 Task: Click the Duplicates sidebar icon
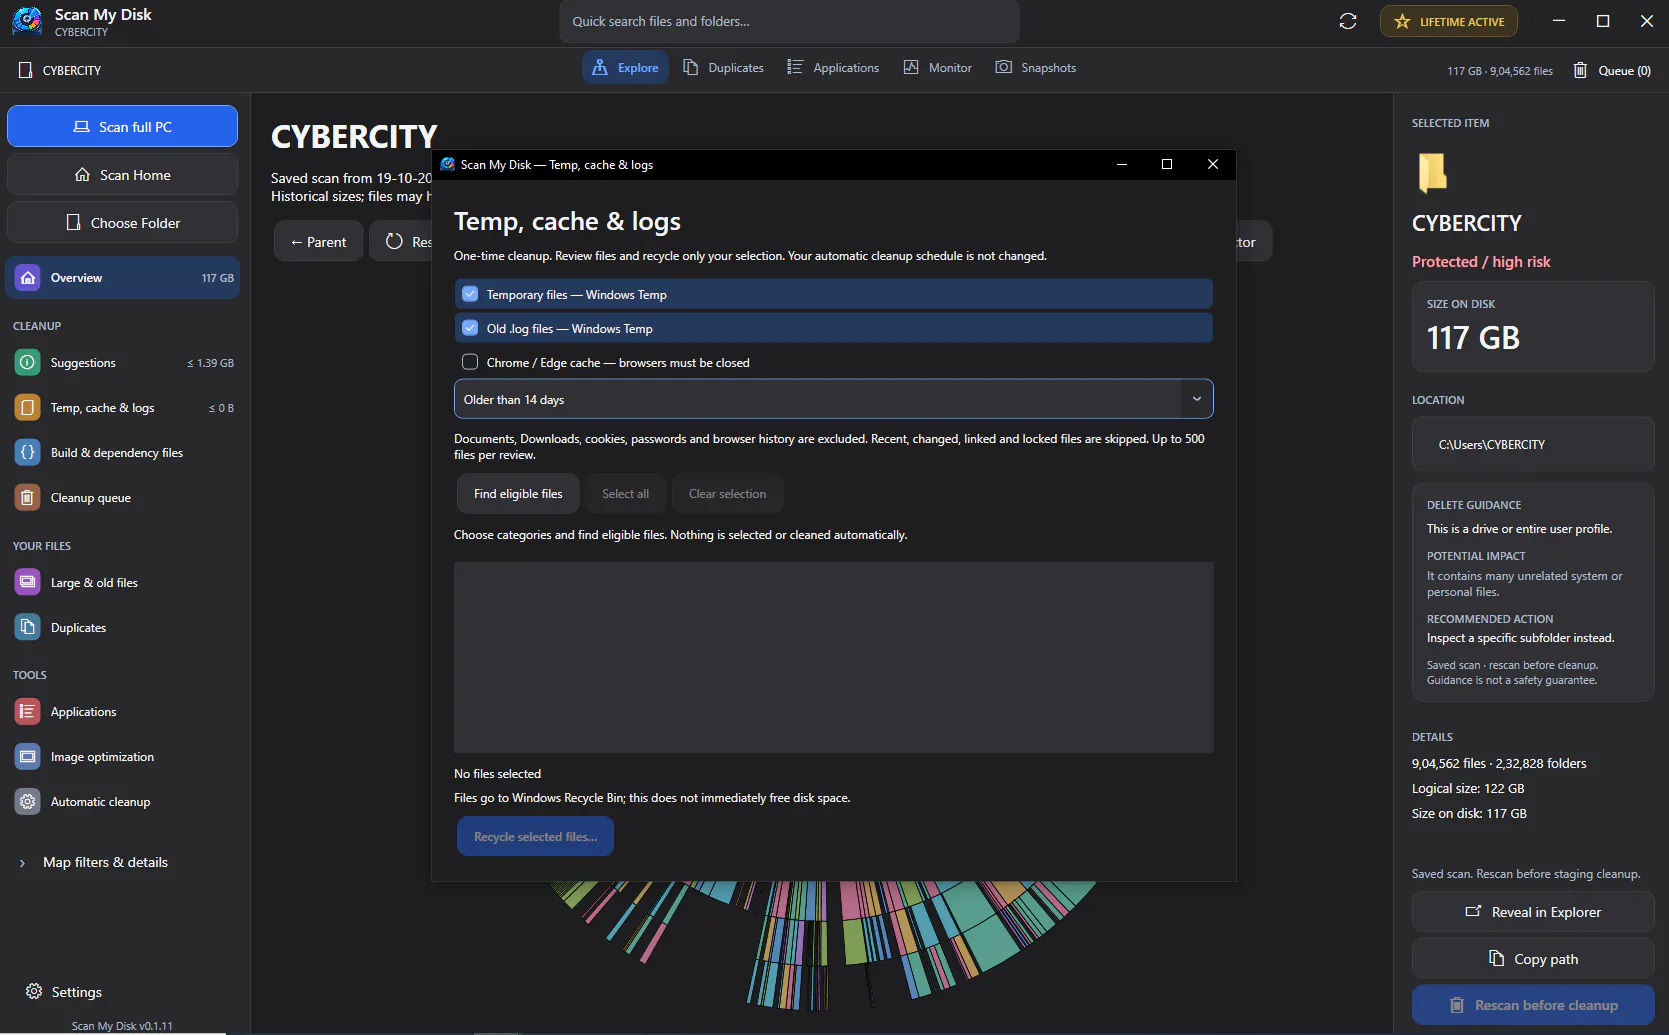28,627
